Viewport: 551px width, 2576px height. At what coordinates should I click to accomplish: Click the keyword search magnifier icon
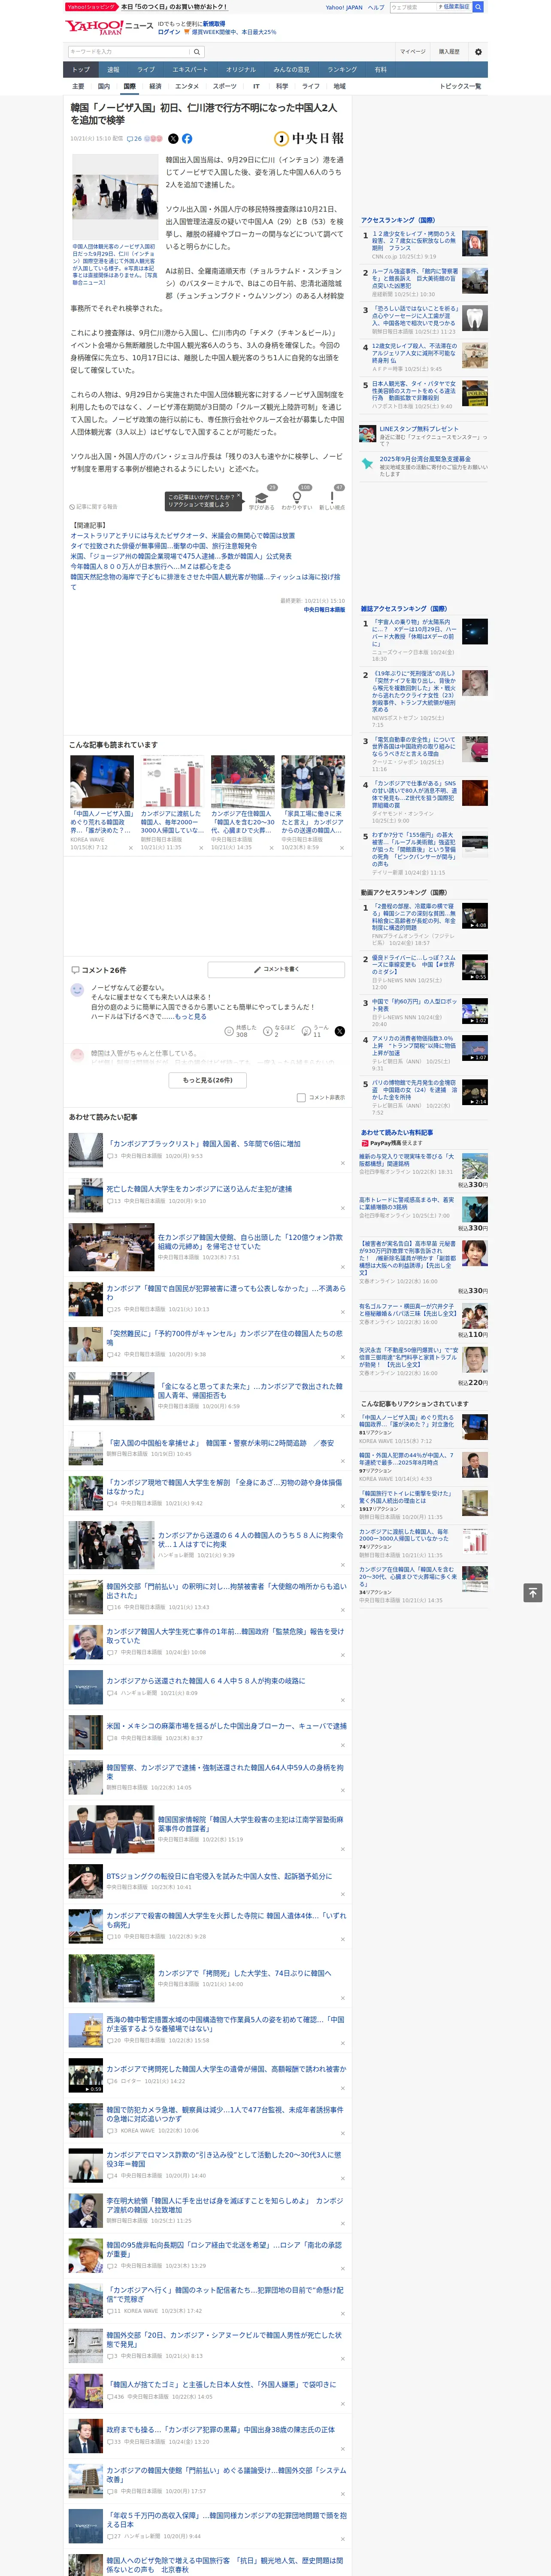[x=197, y=52]
